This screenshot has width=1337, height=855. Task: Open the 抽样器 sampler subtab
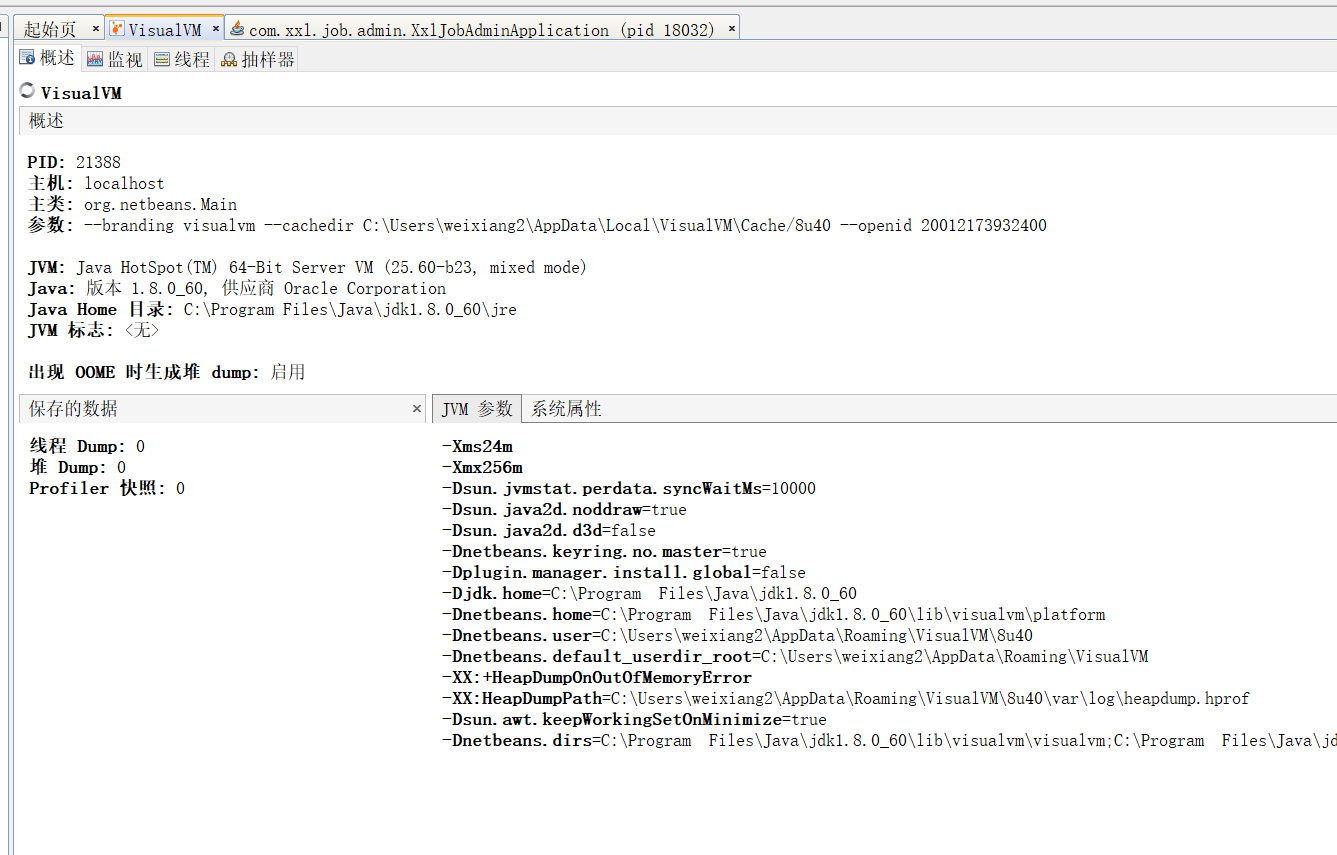point(258,60)
